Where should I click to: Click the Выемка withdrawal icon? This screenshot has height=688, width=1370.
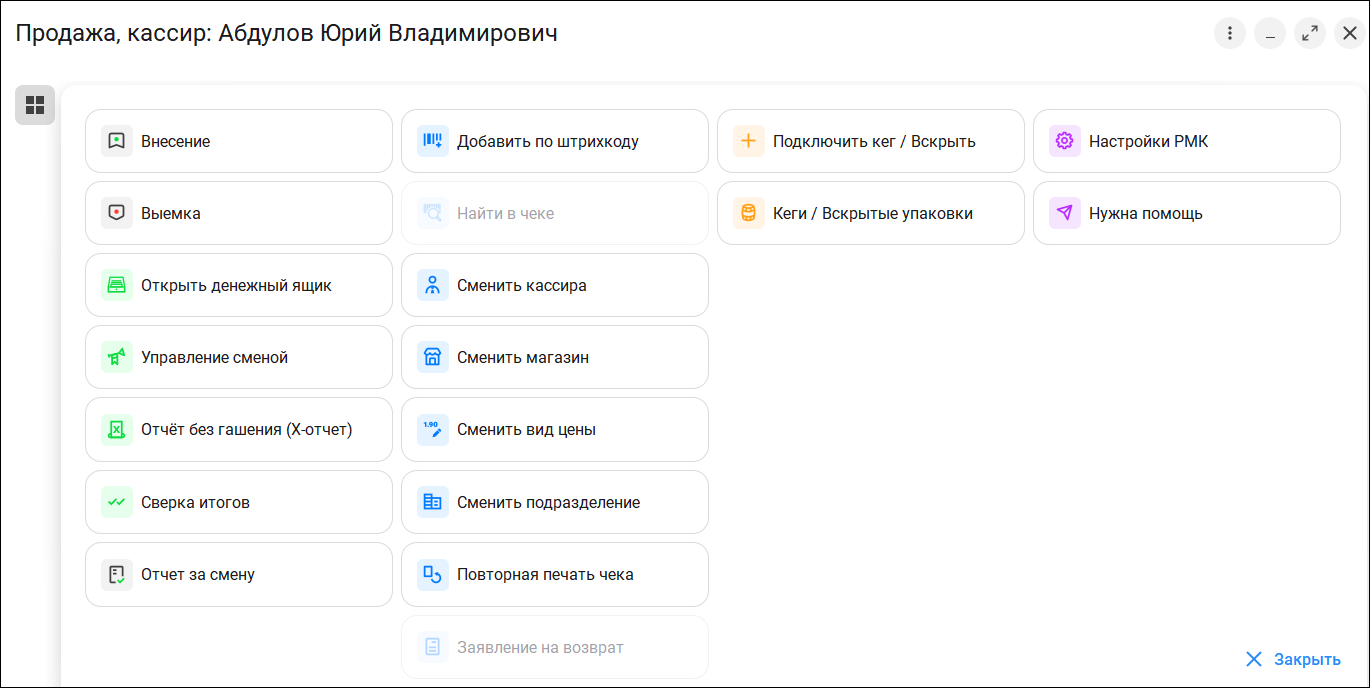point(117,213)
